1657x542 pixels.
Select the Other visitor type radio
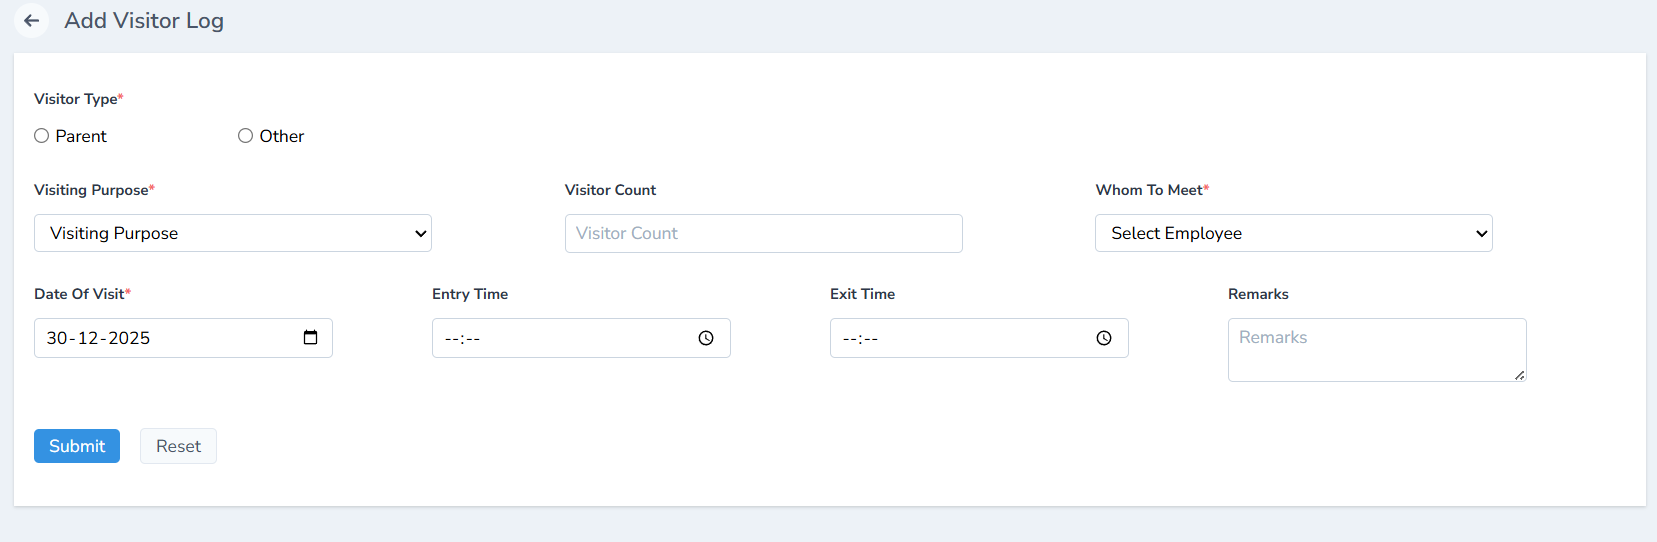tap(245, 136)
